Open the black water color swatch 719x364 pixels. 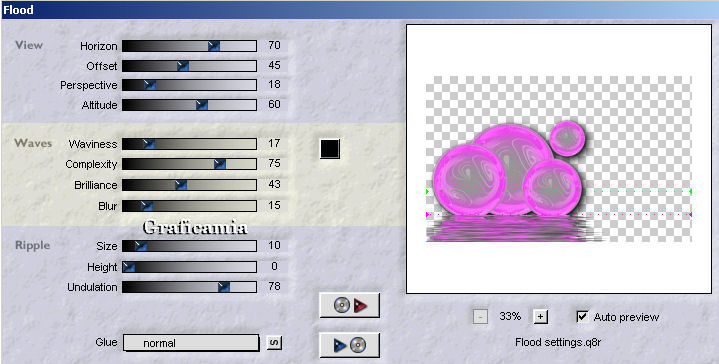(x=330, y=149)
